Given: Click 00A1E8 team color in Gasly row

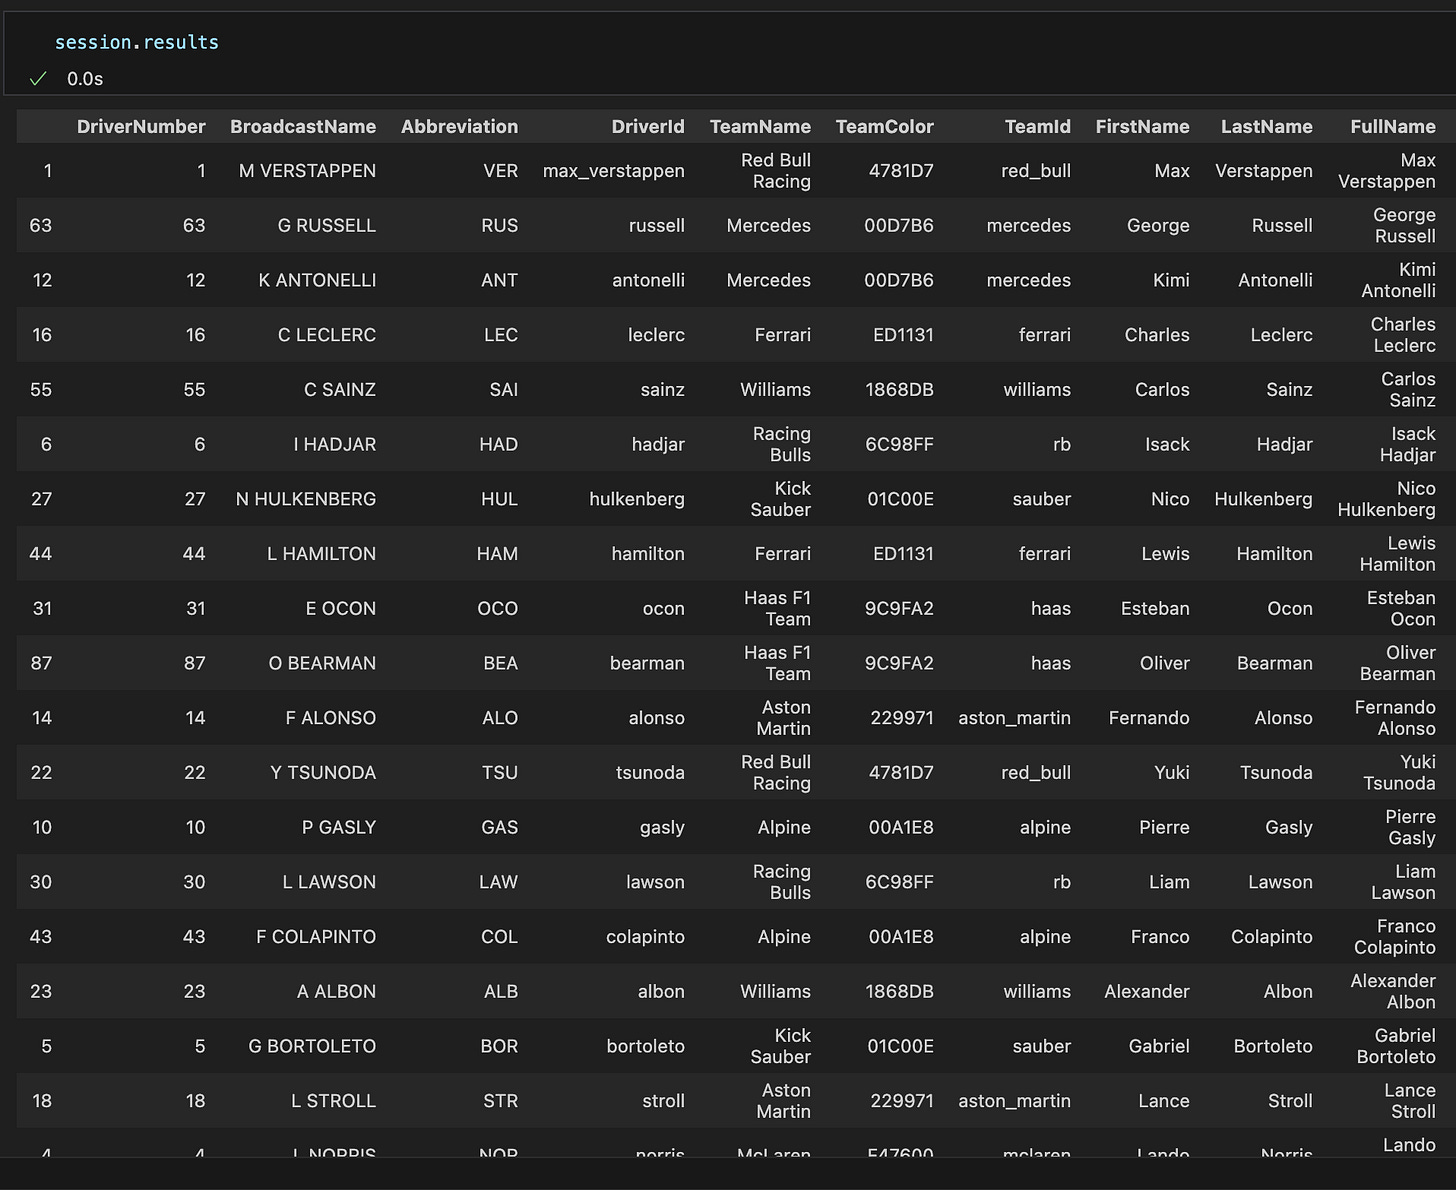Looking at the screenshot, I should point(901,828).
